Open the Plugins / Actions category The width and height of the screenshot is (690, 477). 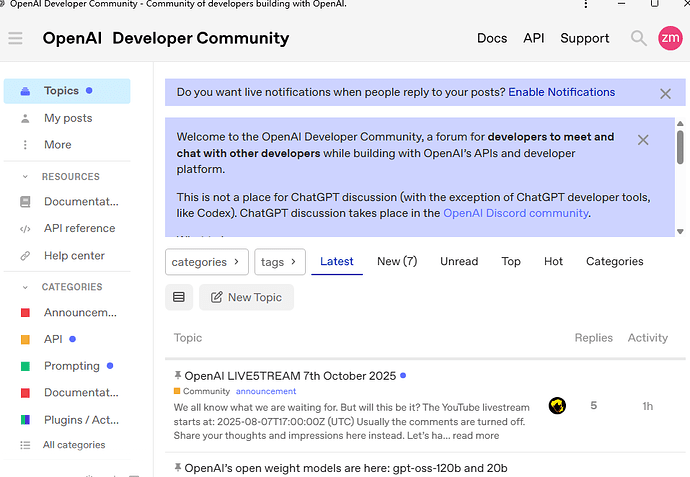pyautogui.click(x=67, y=420)
